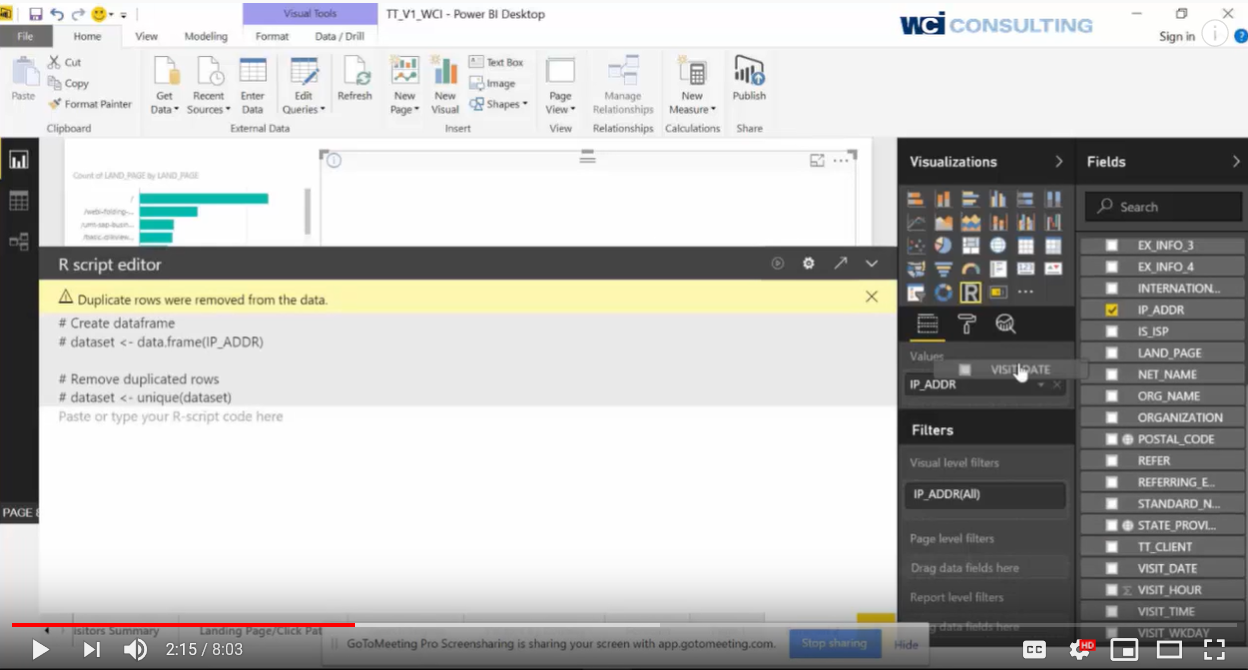Screen dimensions: 1248x670
Task: Choose the stacked column chart visualization
Action: (x=943, y=199)
